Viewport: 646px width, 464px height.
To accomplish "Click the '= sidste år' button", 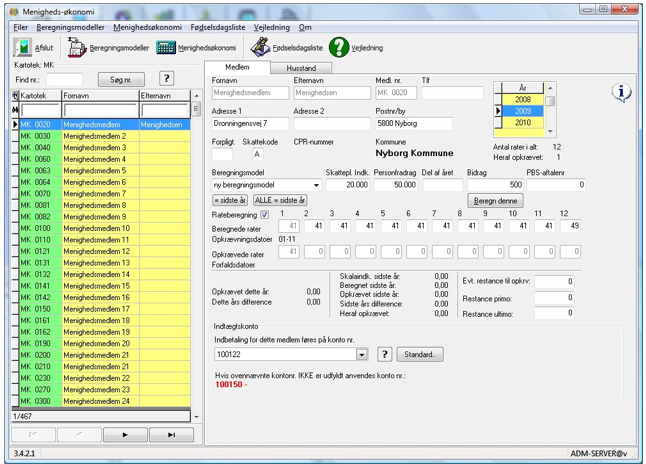I will [x=230, y=200].
